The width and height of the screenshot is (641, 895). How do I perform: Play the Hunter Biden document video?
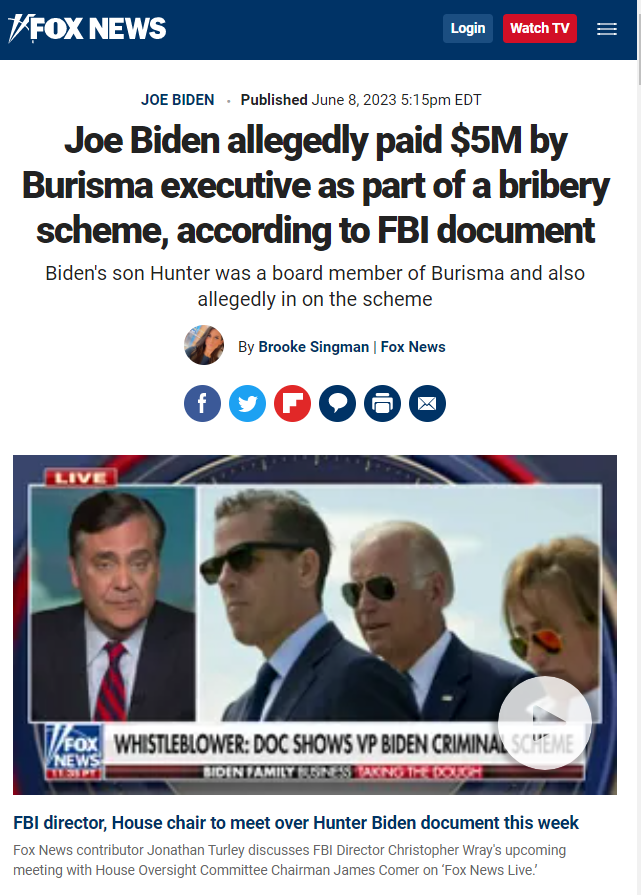pyautogui.click(x=545, y=723)
